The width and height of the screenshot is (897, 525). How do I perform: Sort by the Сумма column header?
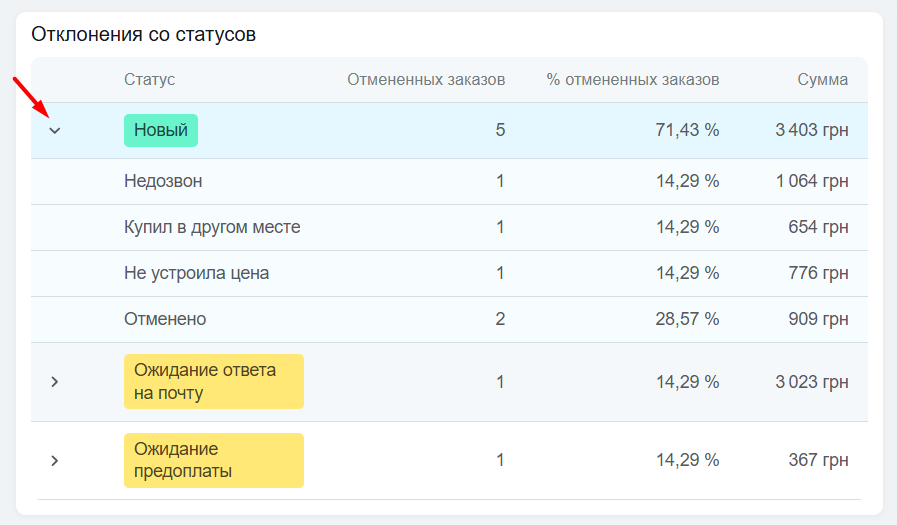(822, 80)
